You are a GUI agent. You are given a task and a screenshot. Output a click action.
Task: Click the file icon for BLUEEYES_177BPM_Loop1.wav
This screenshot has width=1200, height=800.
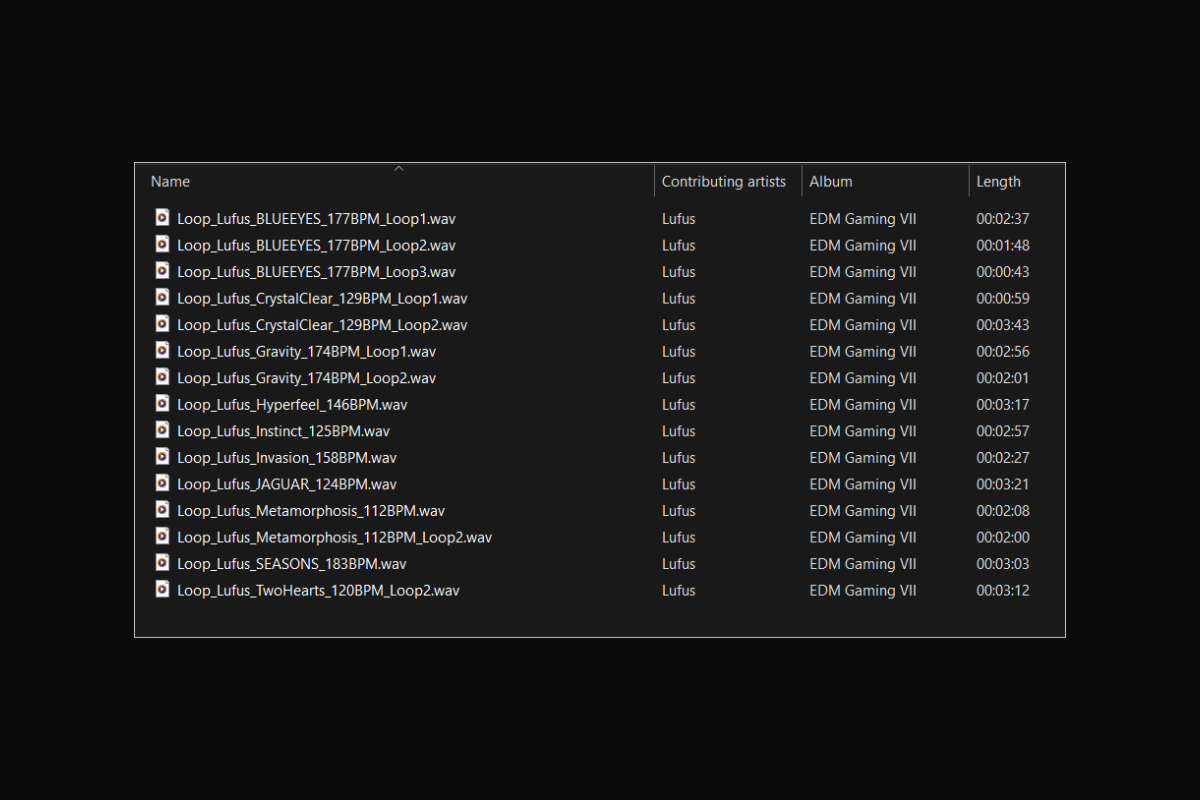pos(162,217)
